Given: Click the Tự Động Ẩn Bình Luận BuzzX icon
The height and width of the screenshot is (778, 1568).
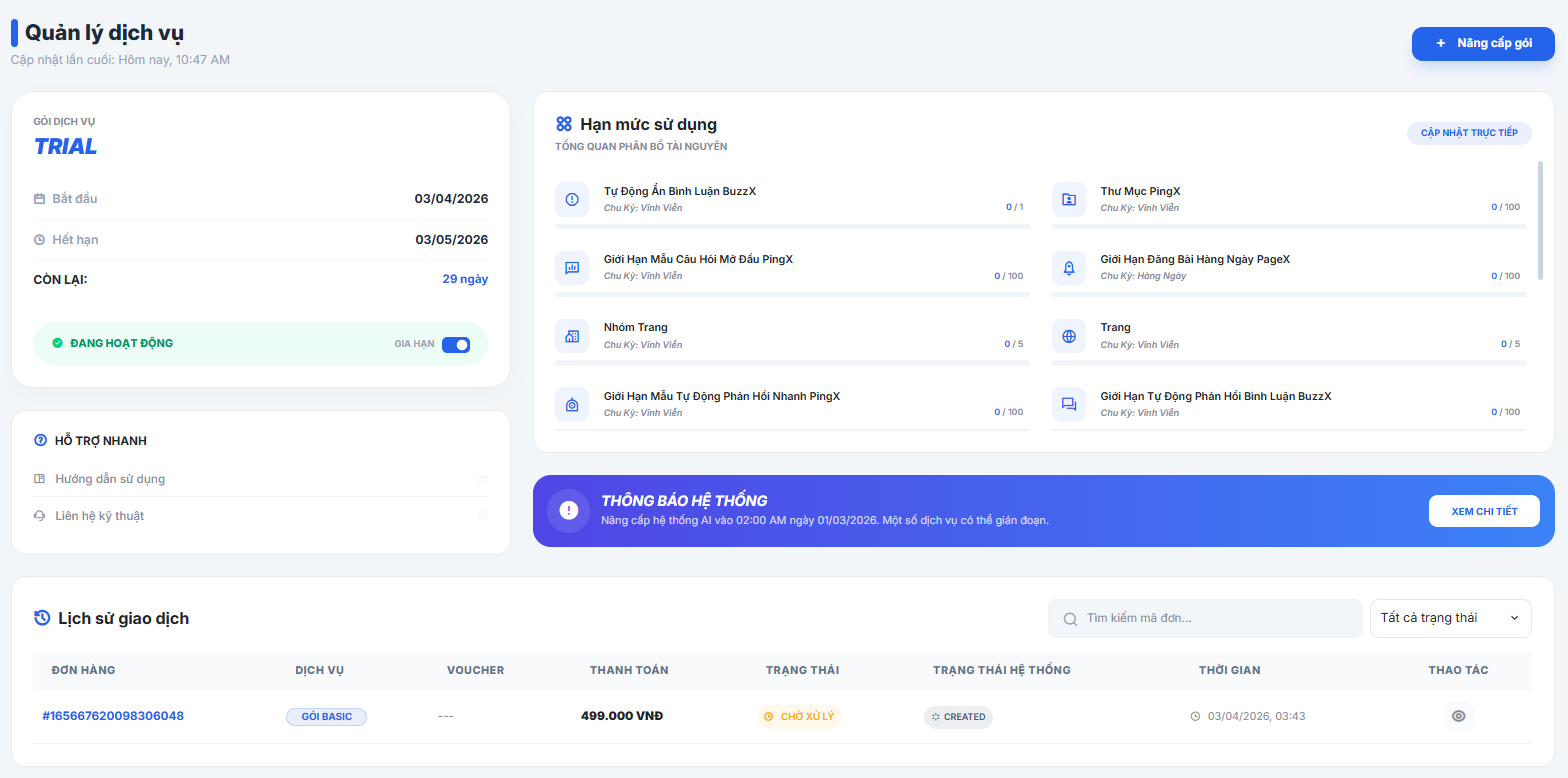Looking at the screenshot, I should point(572,199).
